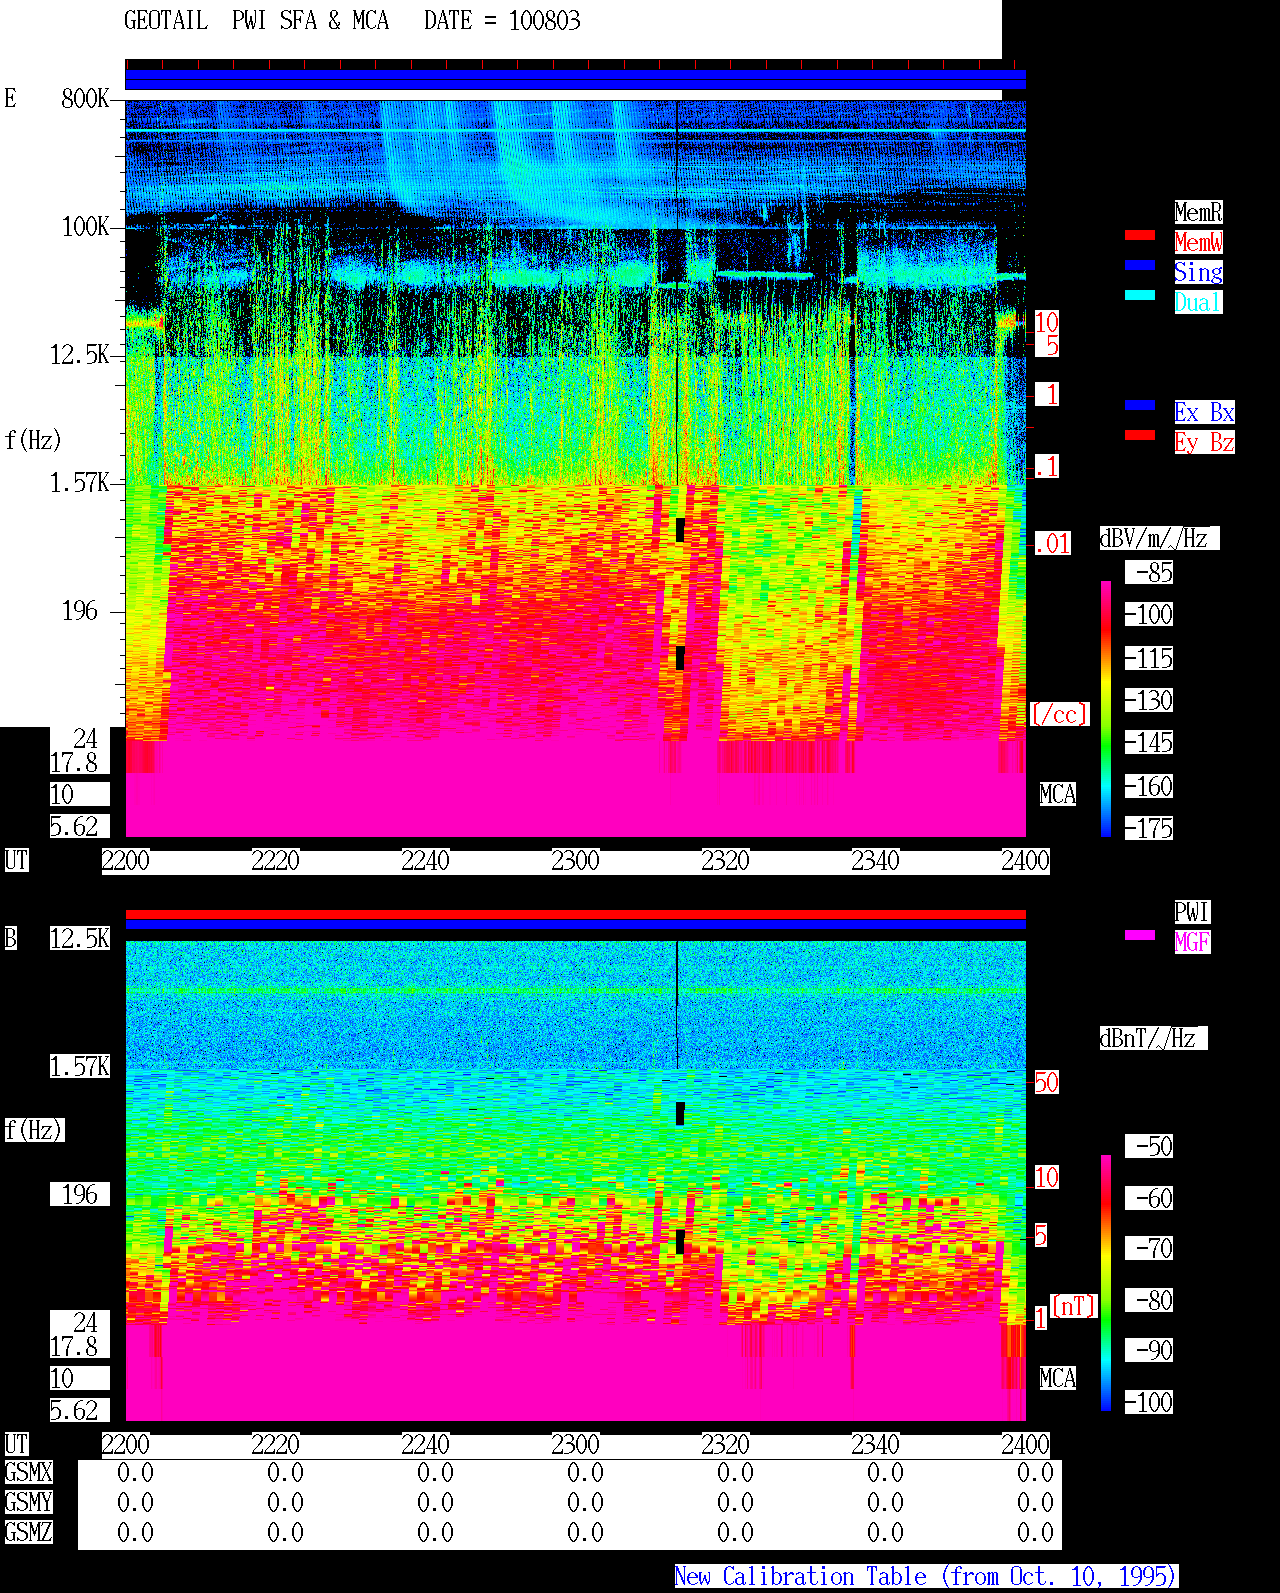Click the dBnT/√Hz color scale bar
Screen dimensions: 1280x1593
1106,1283
